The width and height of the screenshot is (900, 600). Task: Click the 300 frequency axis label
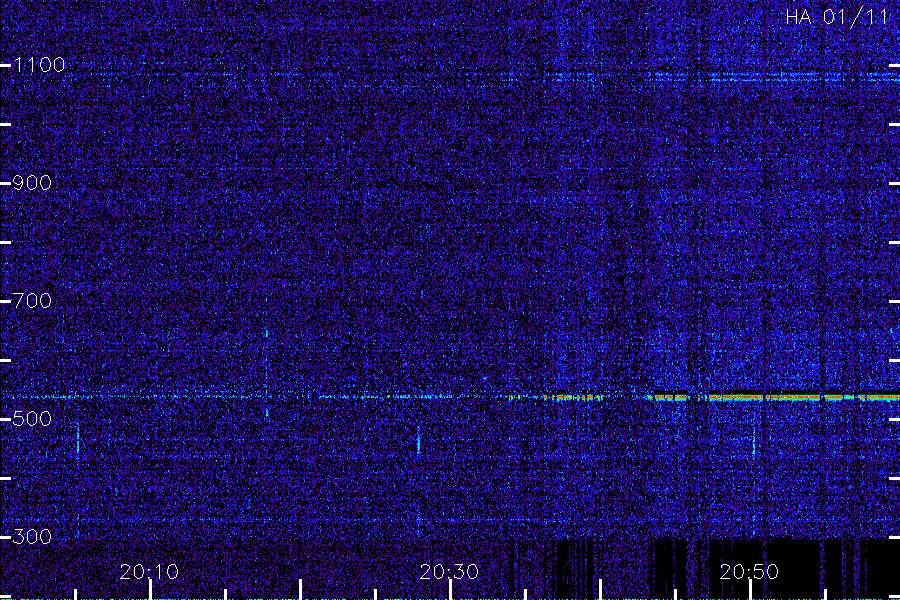click(x=32, y=537)
